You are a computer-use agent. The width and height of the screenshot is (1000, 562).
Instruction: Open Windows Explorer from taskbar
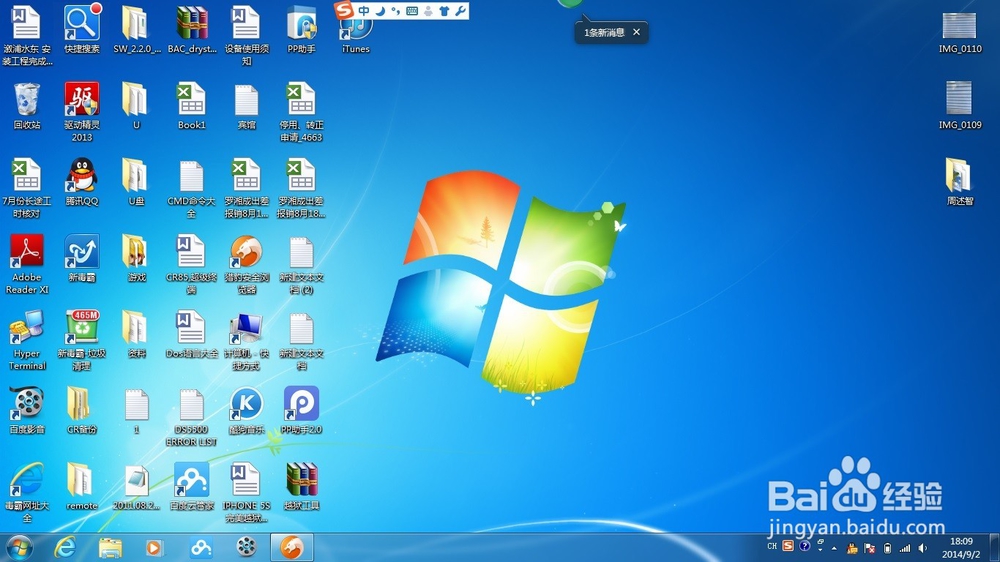pyautogui.click(x=110, y=547)
